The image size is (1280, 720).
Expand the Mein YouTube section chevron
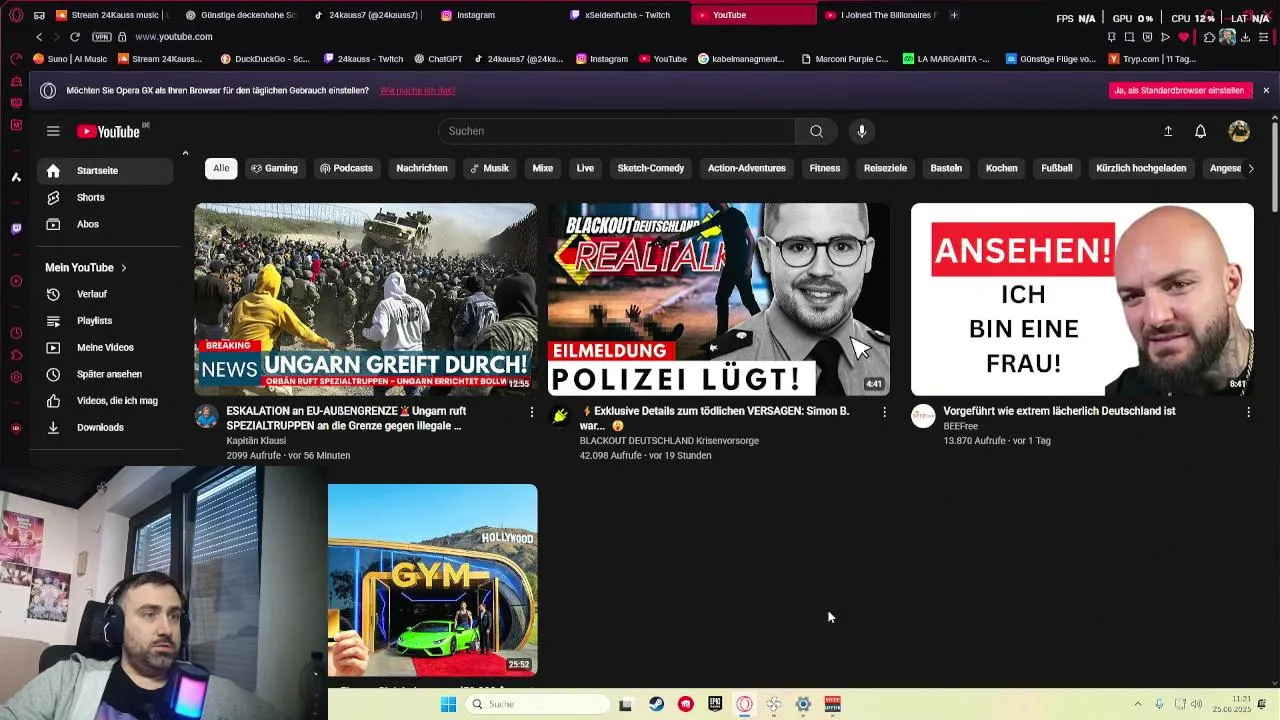124,268
